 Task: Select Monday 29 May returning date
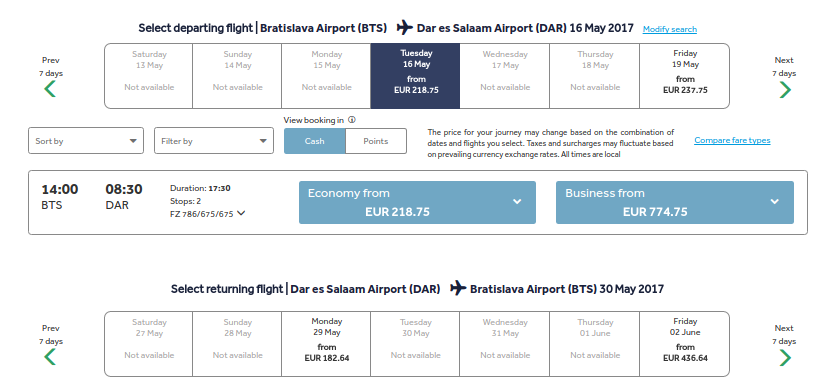[326, 343]
